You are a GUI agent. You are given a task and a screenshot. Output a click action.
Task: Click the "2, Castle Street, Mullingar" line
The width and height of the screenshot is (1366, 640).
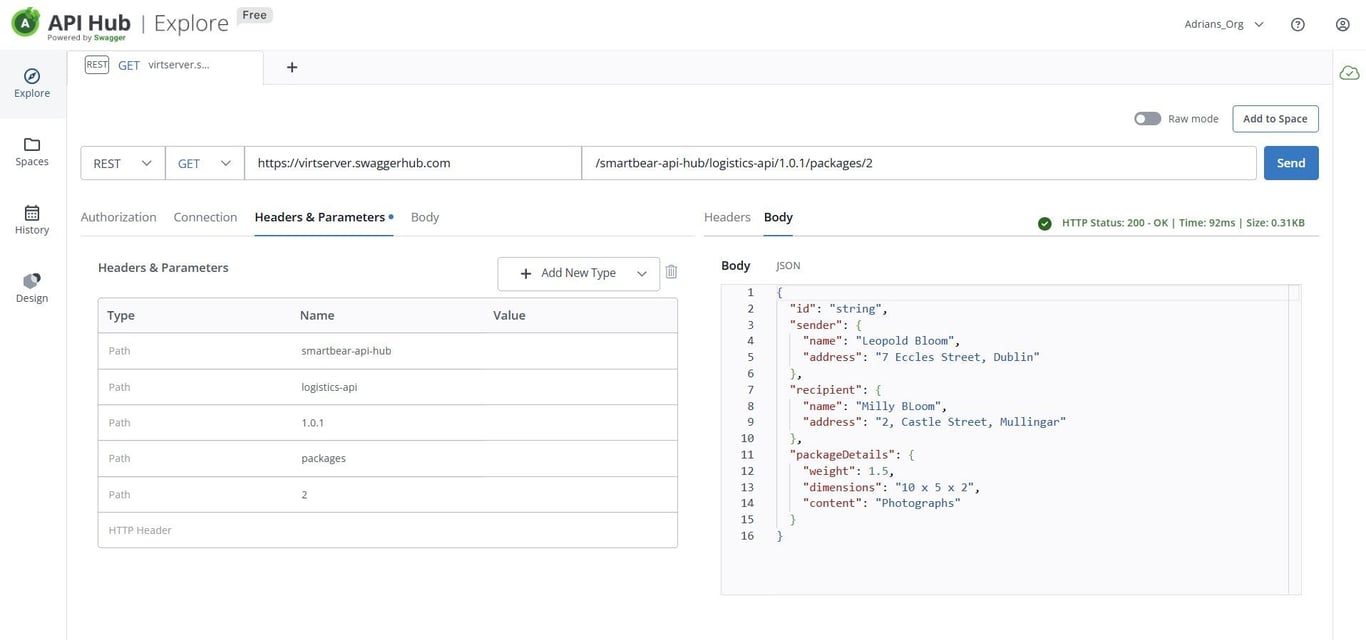coord(934,422)
